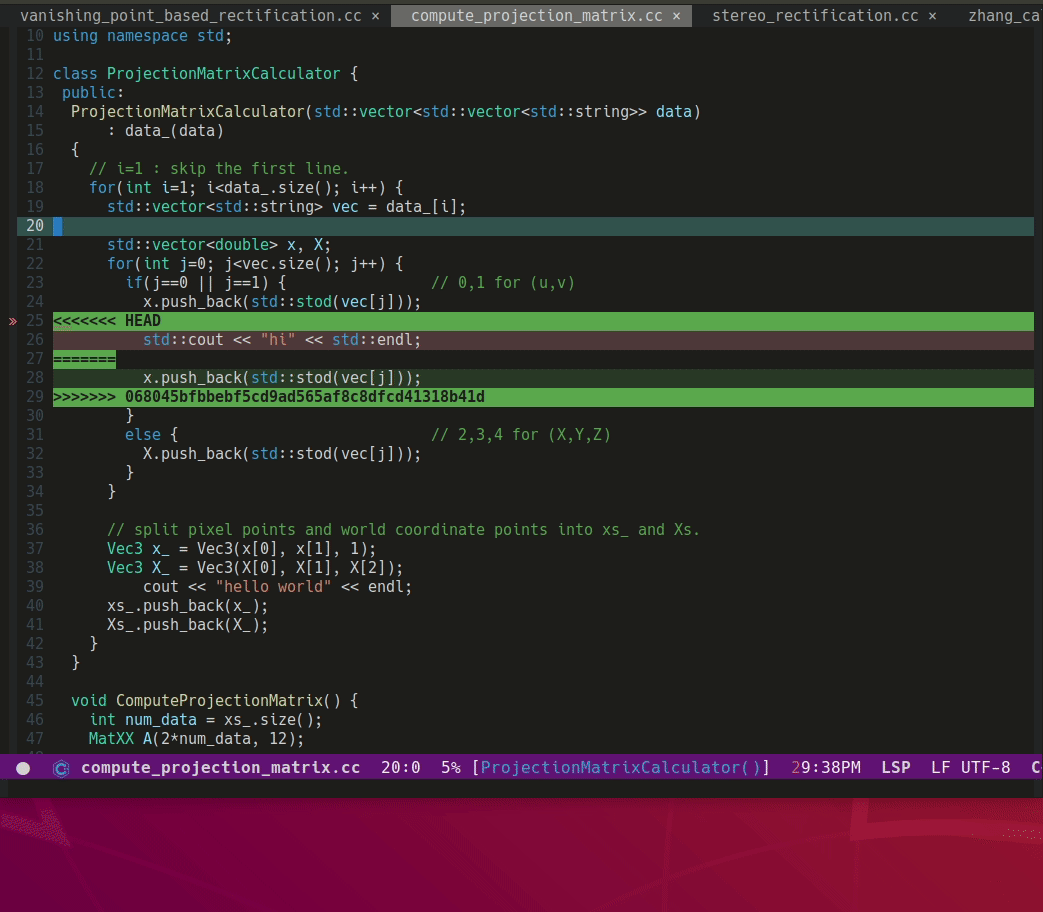Screen dimensions: 1043x912
Task: Click comment '// 2,3,4 for (X,Y,Z)'
Action: coord(521,434)
